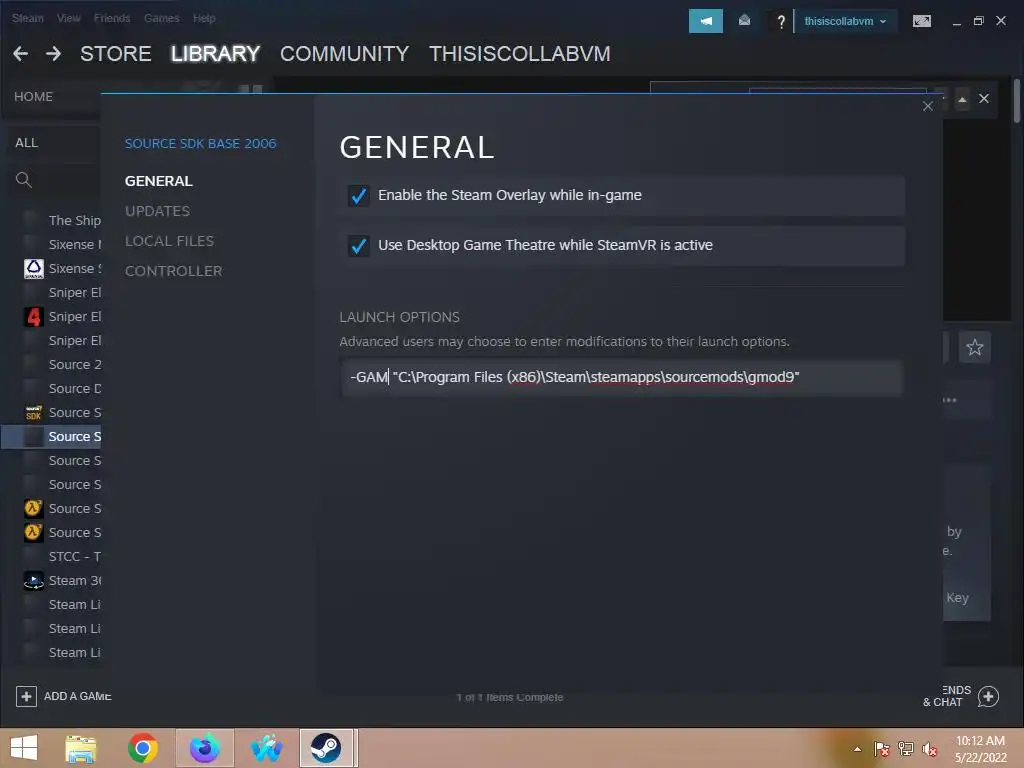Select the UPDATES properties section

[157, 211]
